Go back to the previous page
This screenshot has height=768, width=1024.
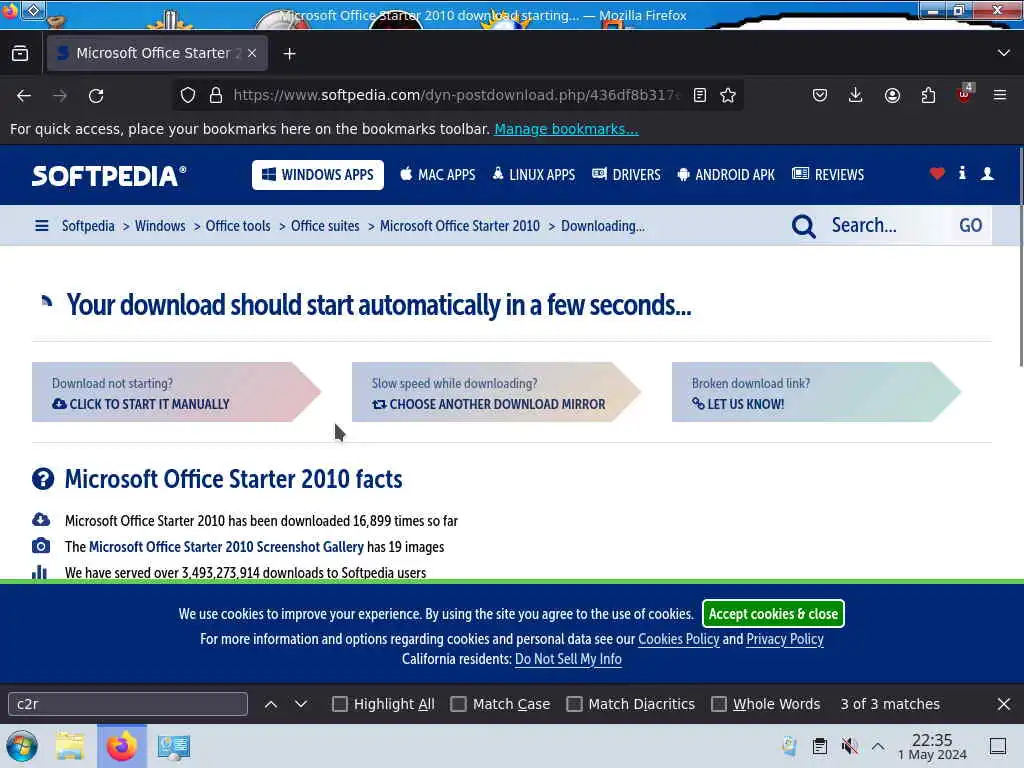point(24,96)
